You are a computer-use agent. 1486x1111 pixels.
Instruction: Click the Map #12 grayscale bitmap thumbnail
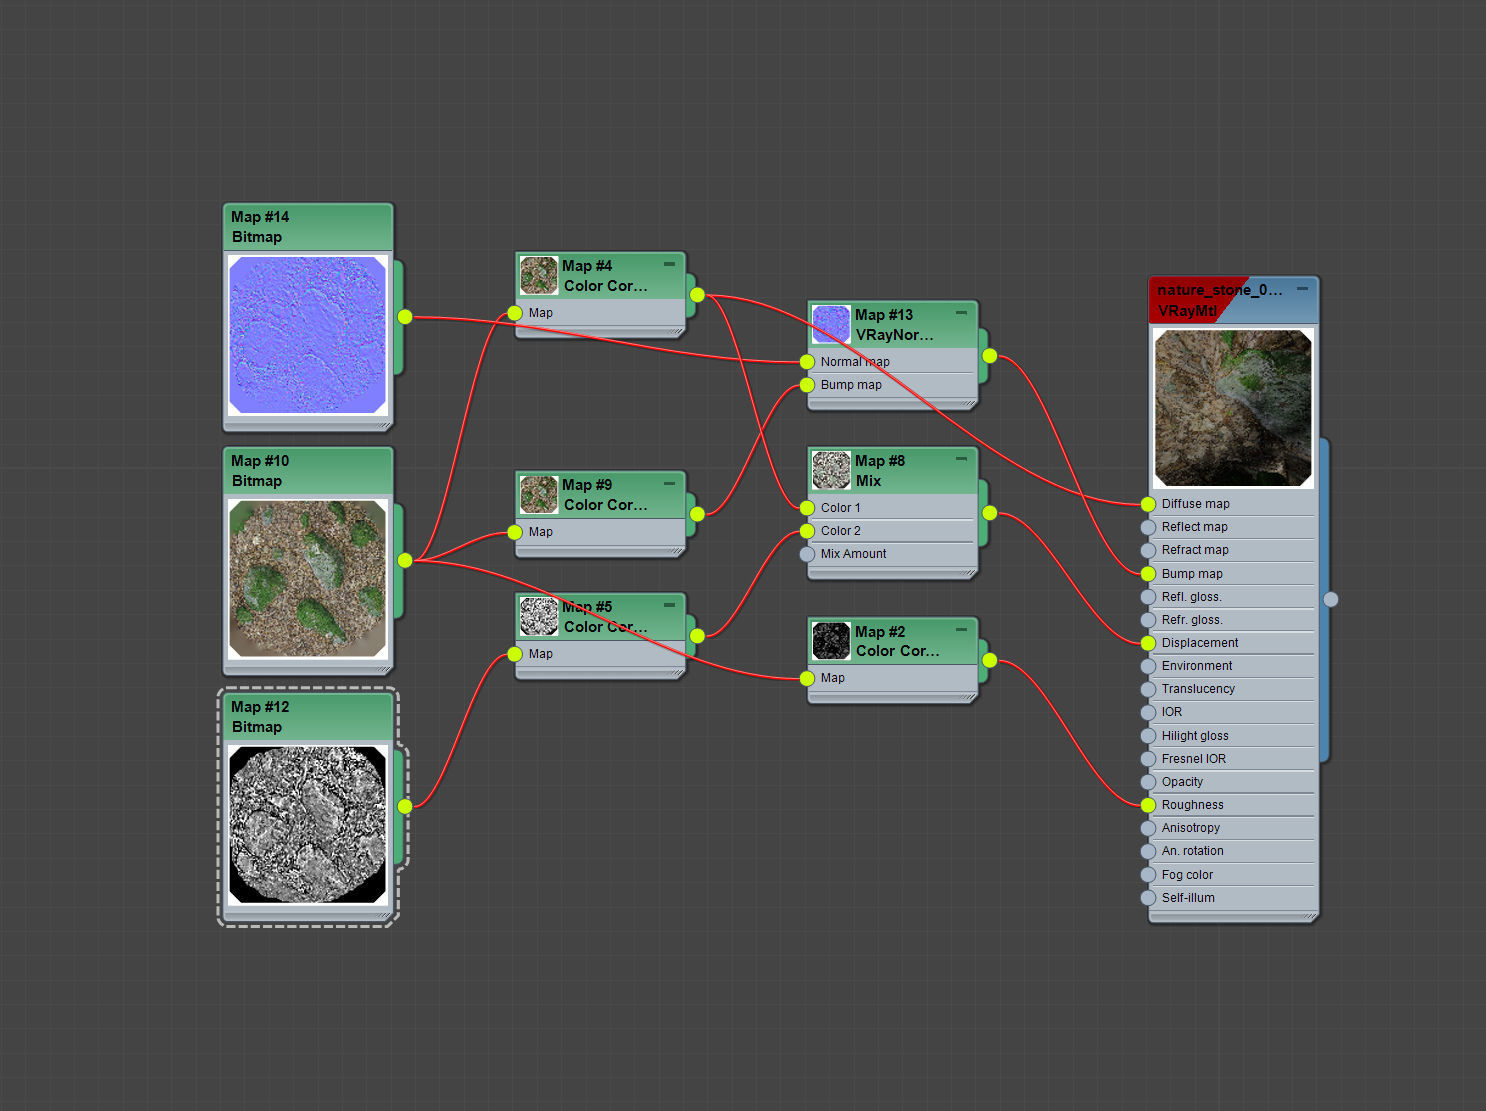pyautogui.click(x=308, y=825)
